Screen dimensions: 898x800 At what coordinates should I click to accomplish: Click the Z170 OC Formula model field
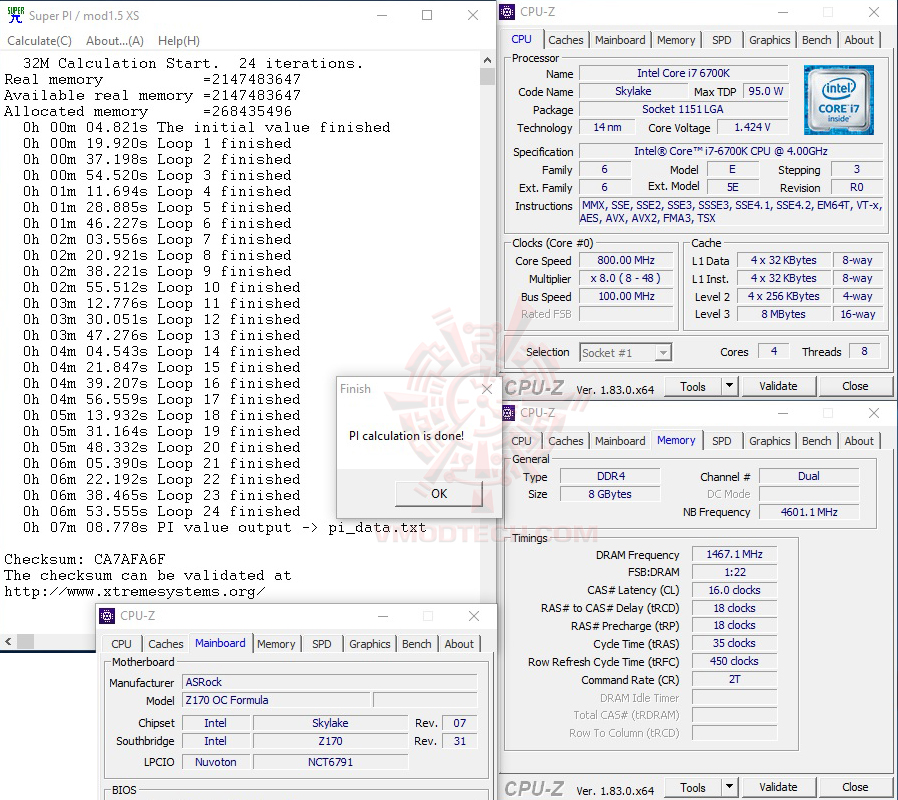click(276, 700)
